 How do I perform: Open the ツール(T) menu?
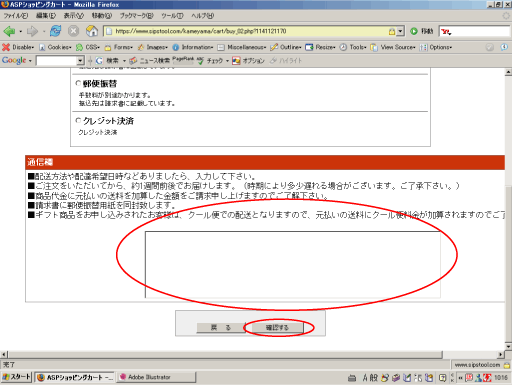pyautogui.click(x=172, y=16)
